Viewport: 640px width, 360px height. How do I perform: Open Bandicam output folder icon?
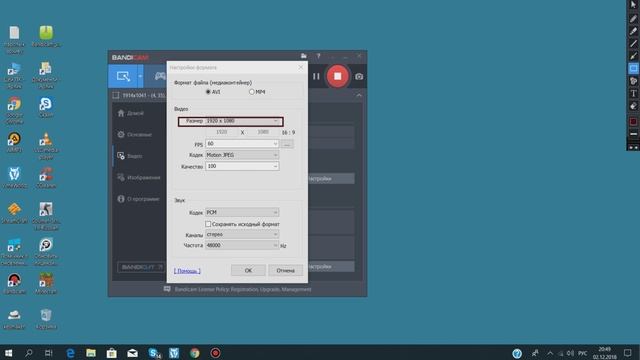pos(304,56)
